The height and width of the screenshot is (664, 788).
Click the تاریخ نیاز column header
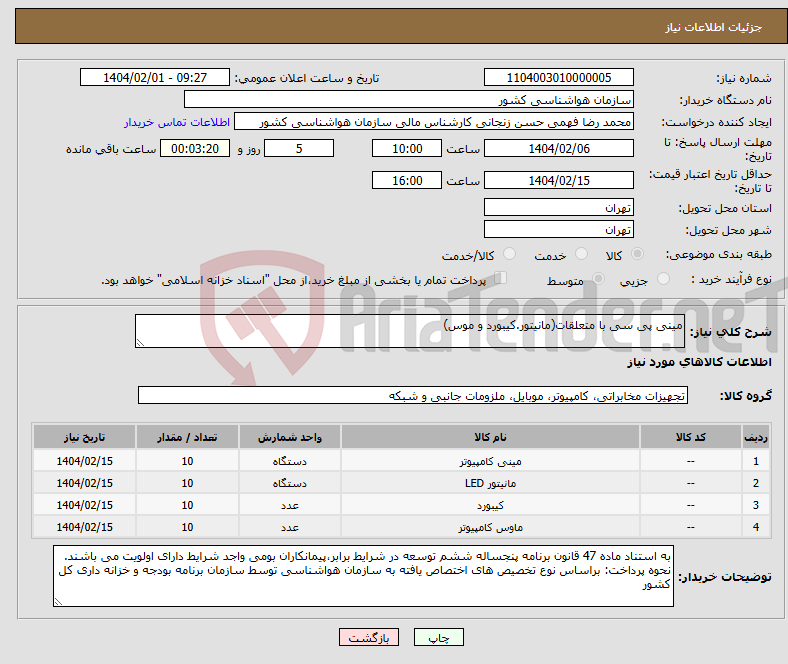tap(84, 437)
